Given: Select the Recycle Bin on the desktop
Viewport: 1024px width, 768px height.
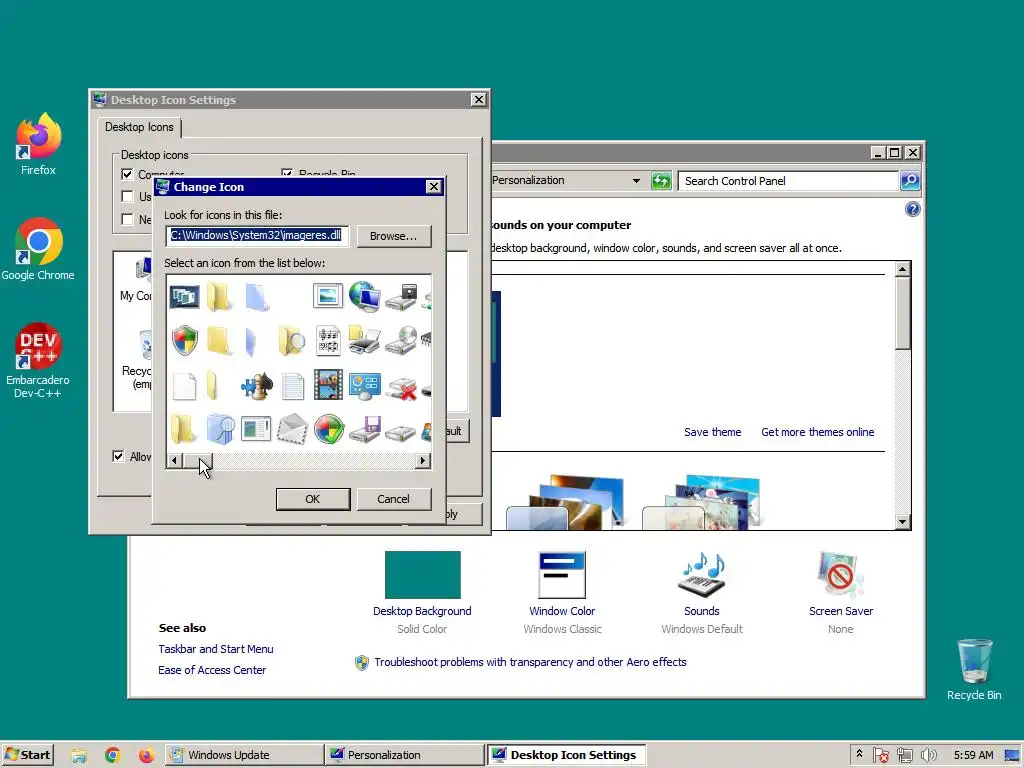Looking at the screenshot, I should pyautogui.click(x=974, y=669).
